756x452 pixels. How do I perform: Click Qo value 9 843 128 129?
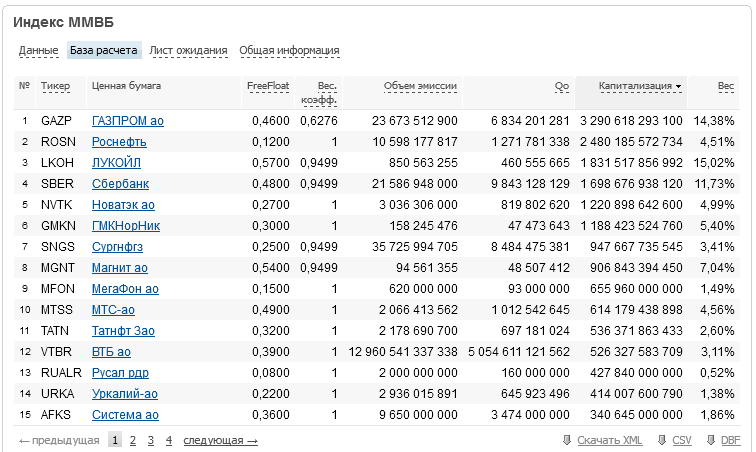[x=530, y=184]
